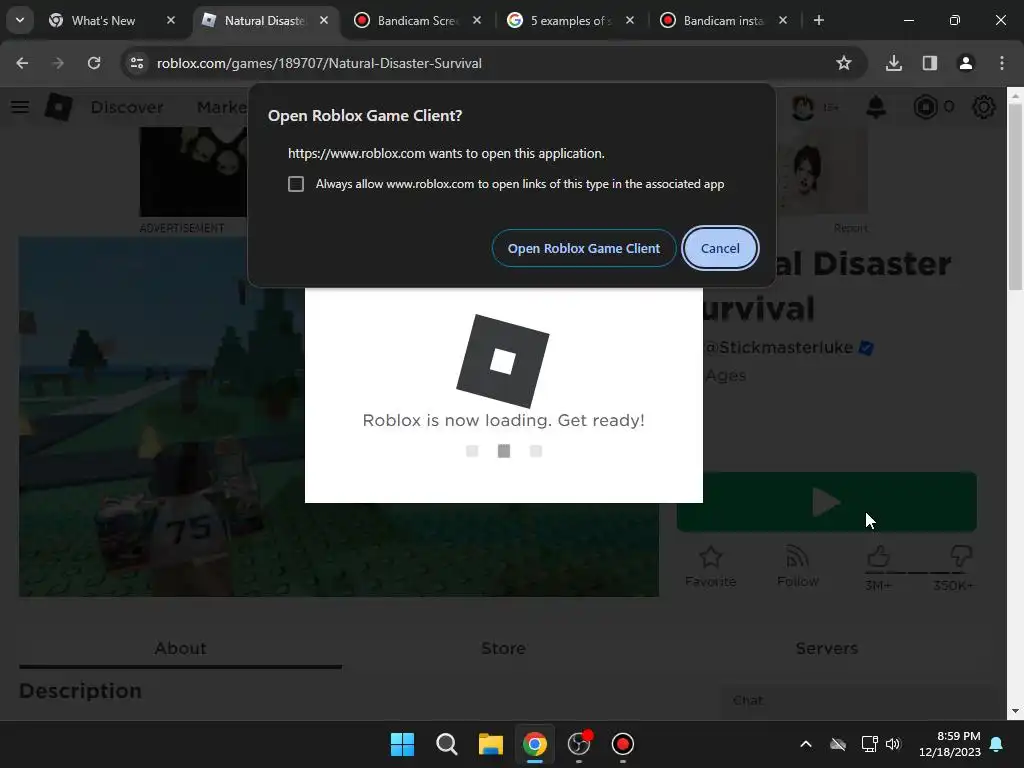This screenshot has width=1024, height=768.
Task: Like the game with thumbs up
Action: 878,557
